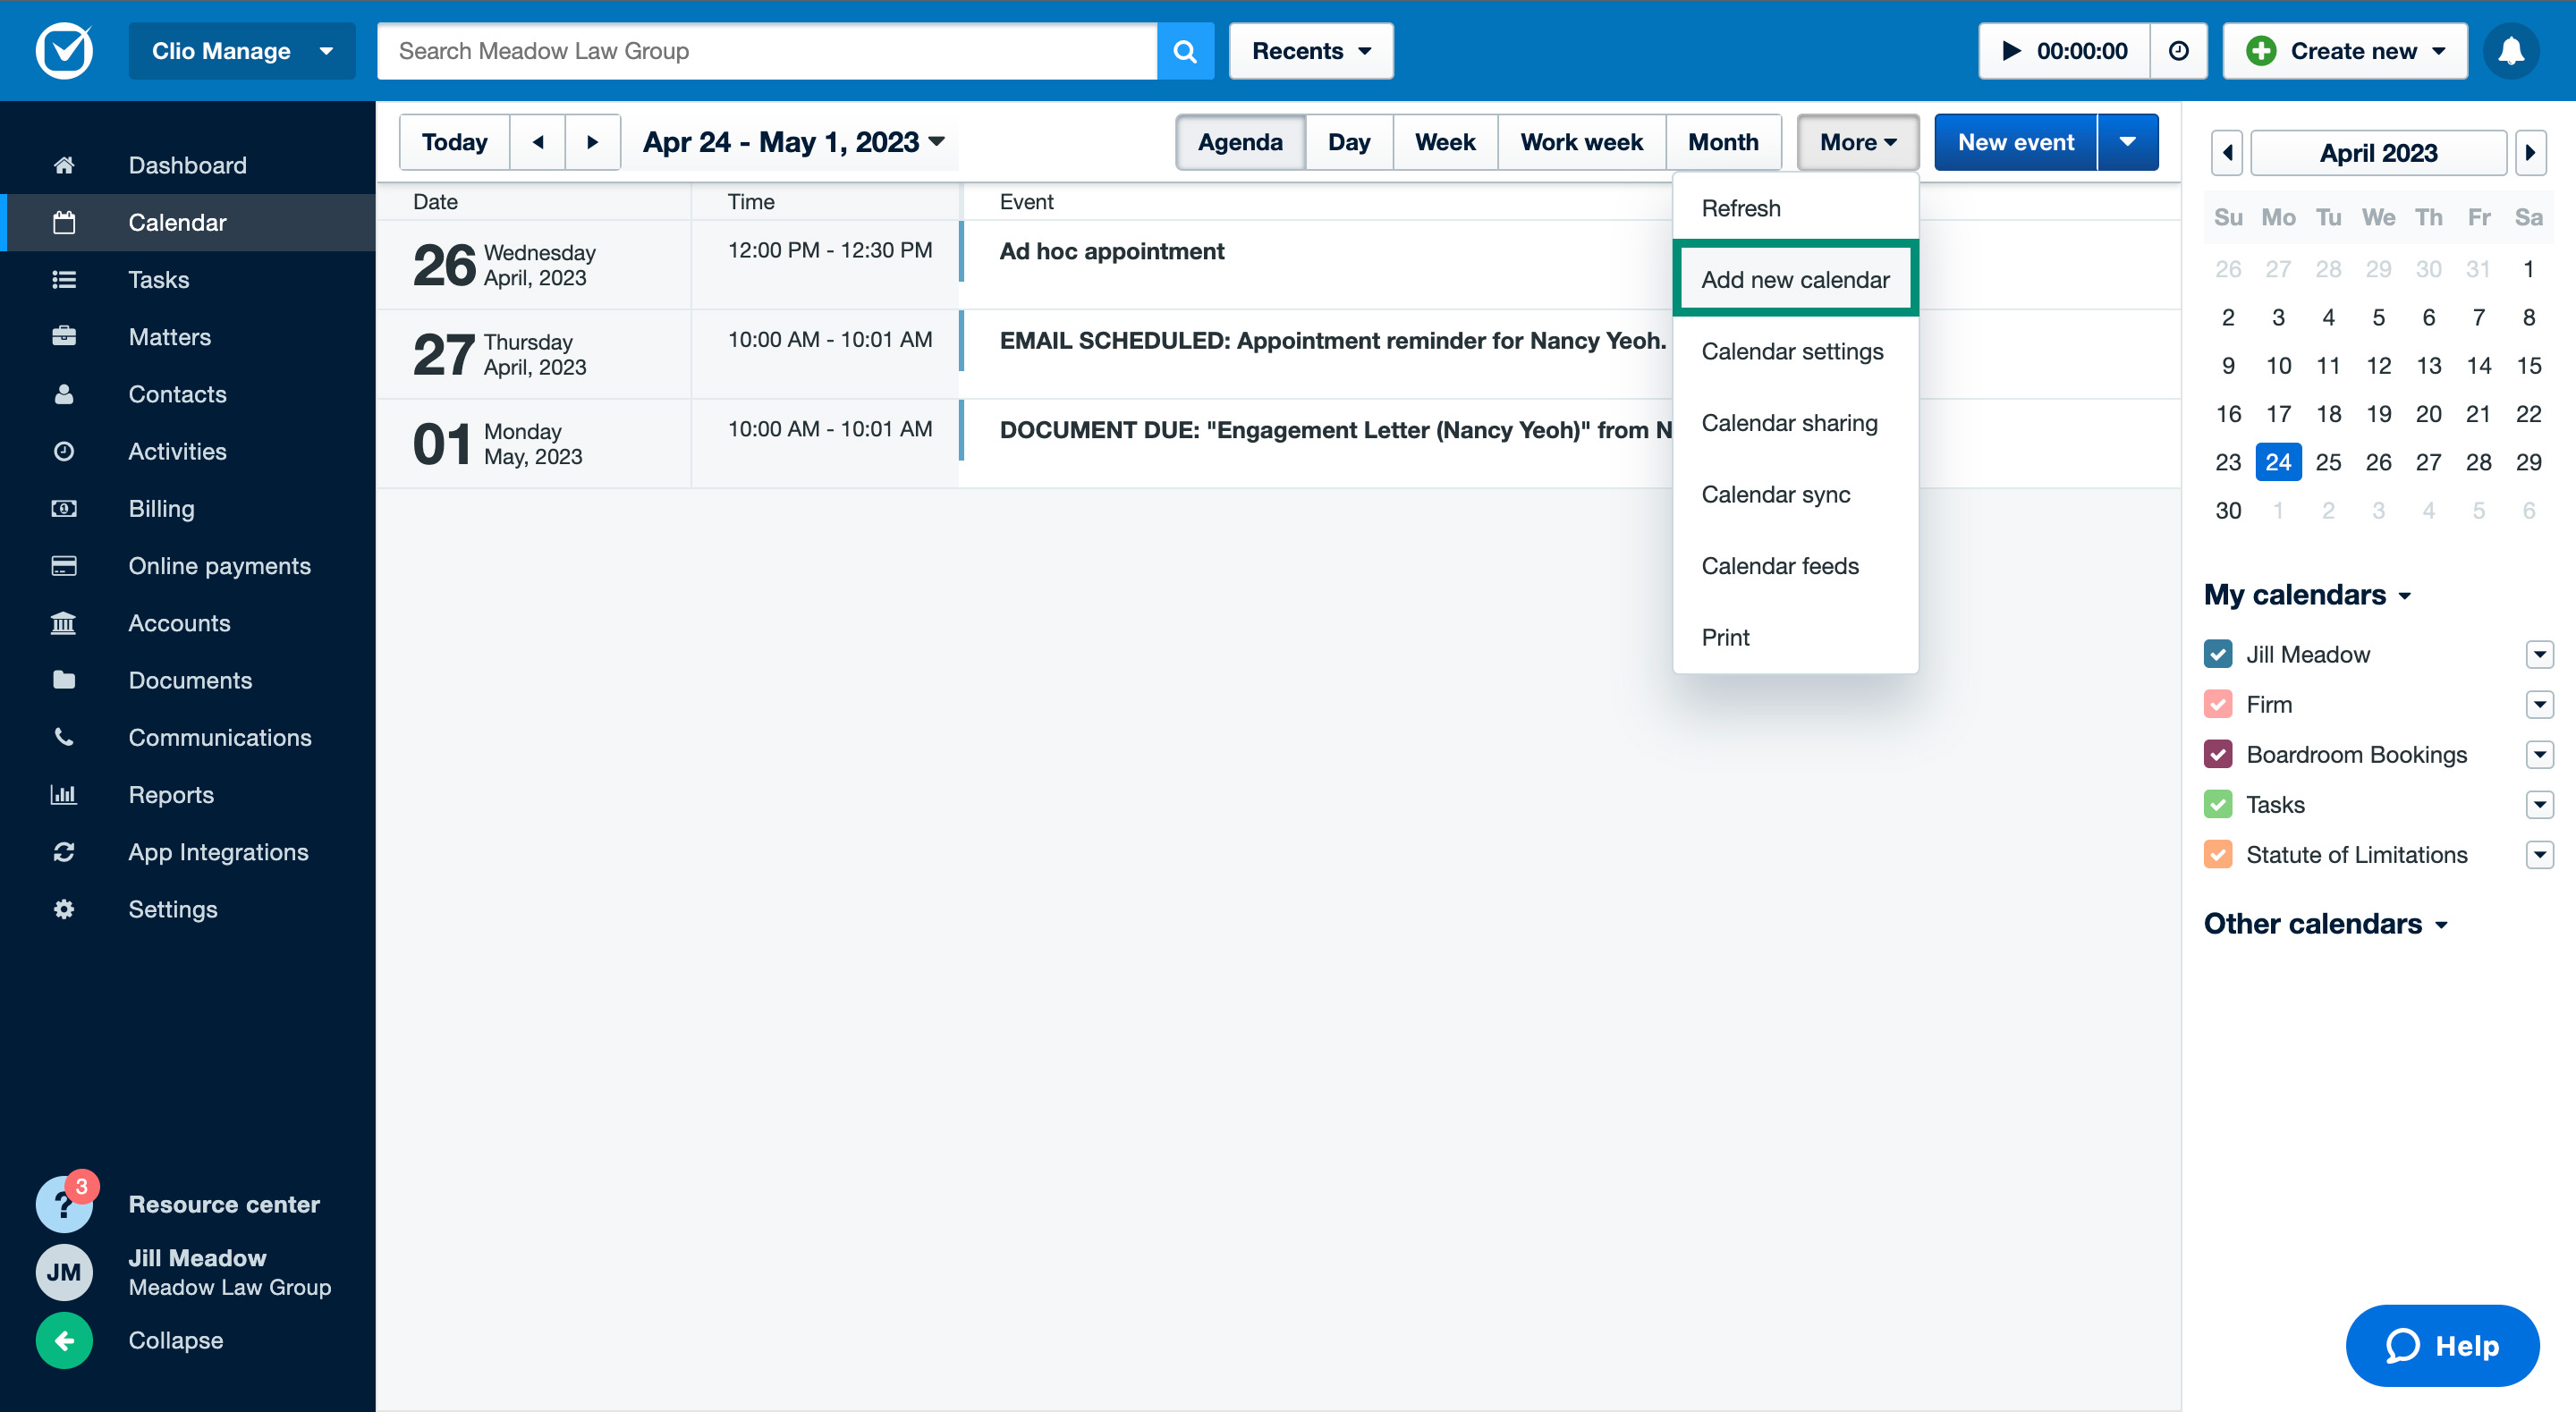Click the JM user avatar
Screen dimensions: 2576x1412
[64, 1272]
